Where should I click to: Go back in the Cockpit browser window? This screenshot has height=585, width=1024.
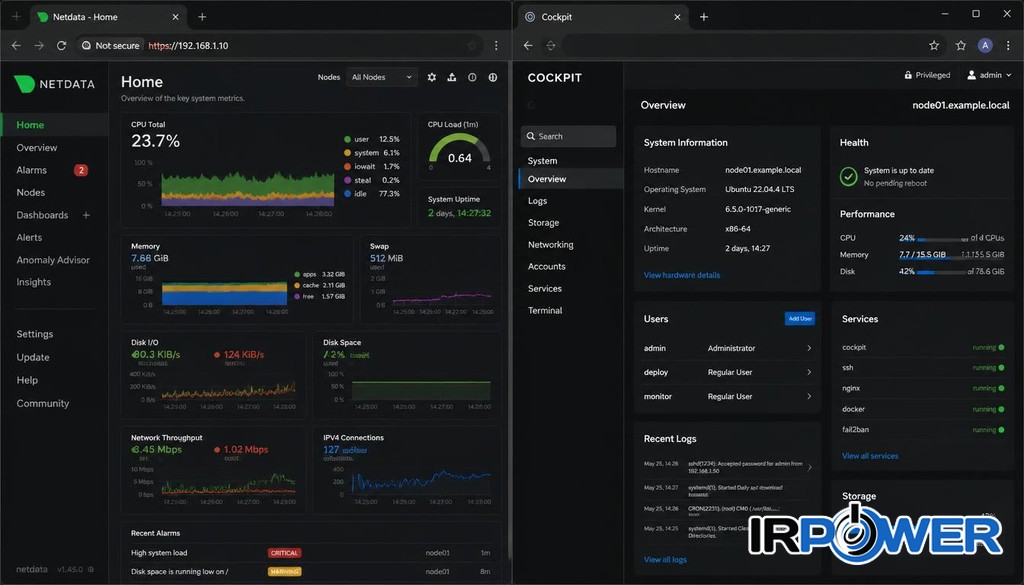[528, 46]
